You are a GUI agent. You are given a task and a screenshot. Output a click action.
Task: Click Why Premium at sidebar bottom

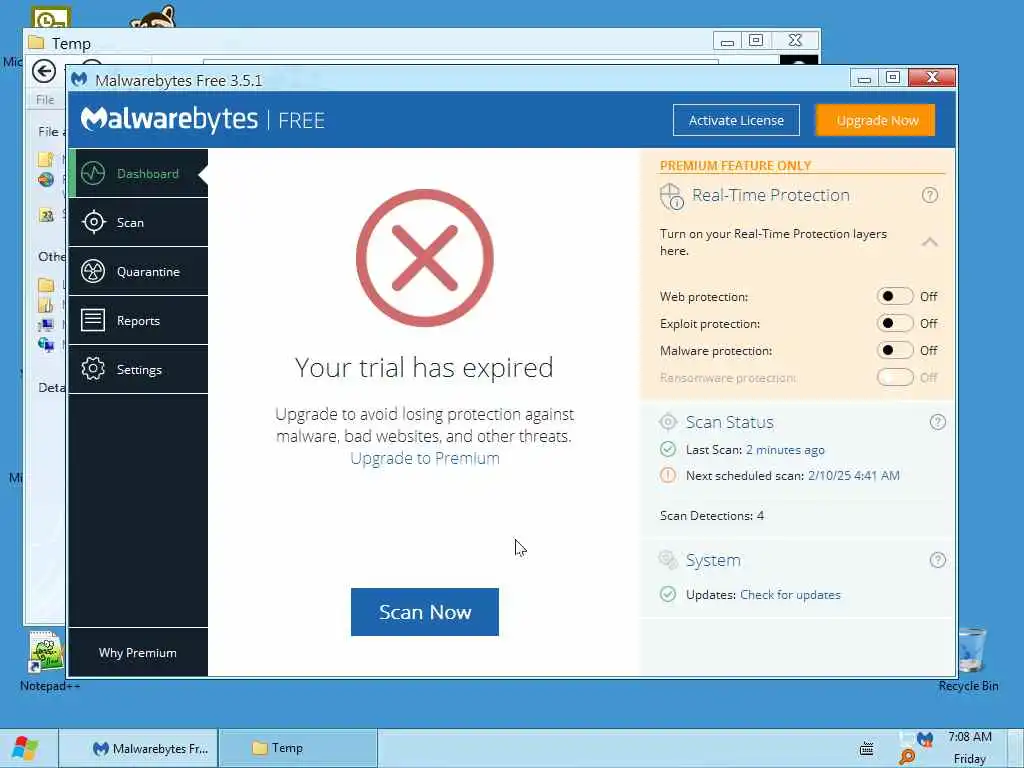coord(138,652)
